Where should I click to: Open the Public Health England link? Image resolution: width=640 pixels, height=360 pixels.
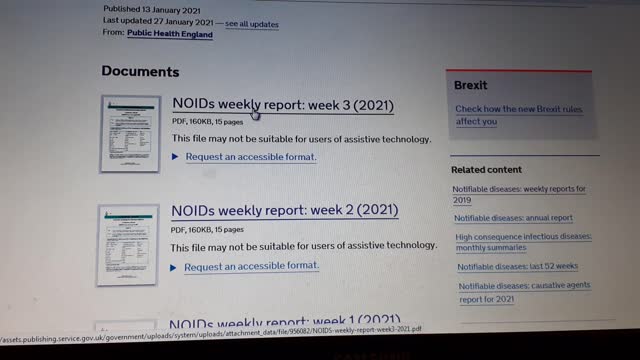point(170,34)
